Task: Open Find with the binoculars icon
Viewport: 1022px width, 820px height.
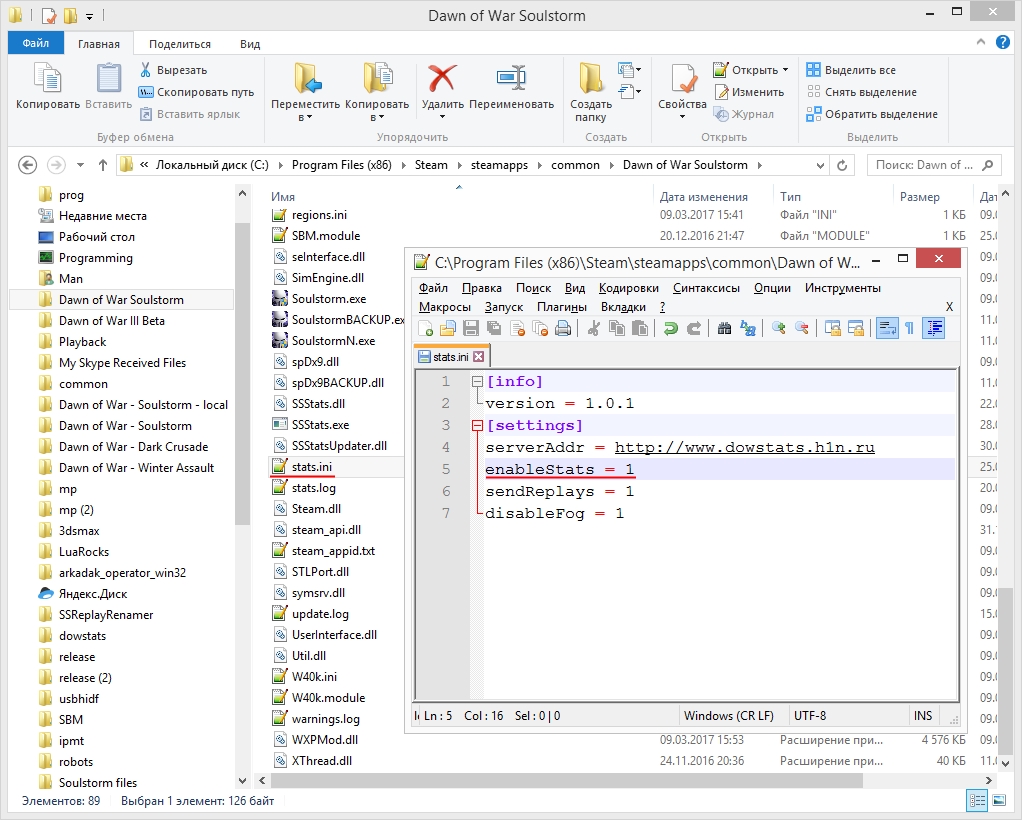Action: point(724,329)
